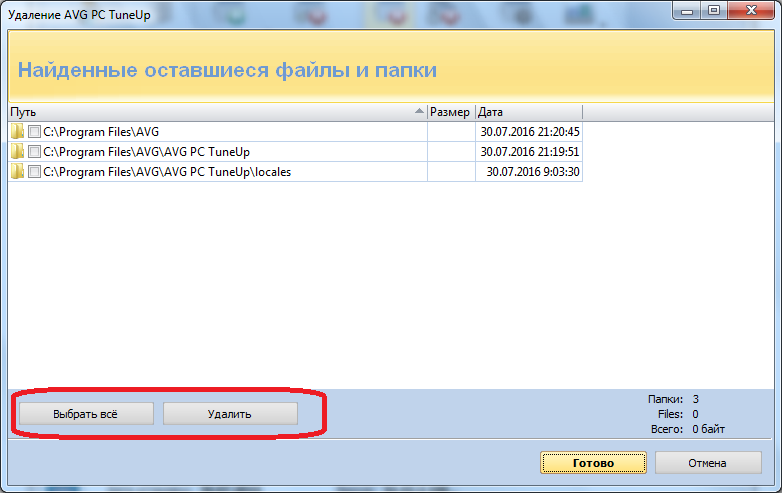Screen dimensions: 782x493
Task: Minimize the Удаление AVG PC TuneUp window
Action: click(x=687, y=10)
